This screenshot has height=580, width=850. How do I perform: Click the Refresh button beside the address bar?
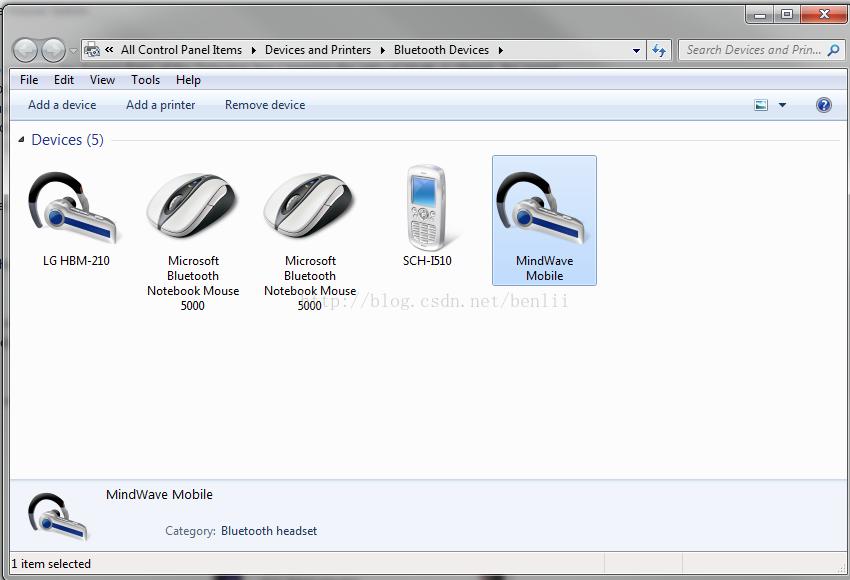[659, 50]
